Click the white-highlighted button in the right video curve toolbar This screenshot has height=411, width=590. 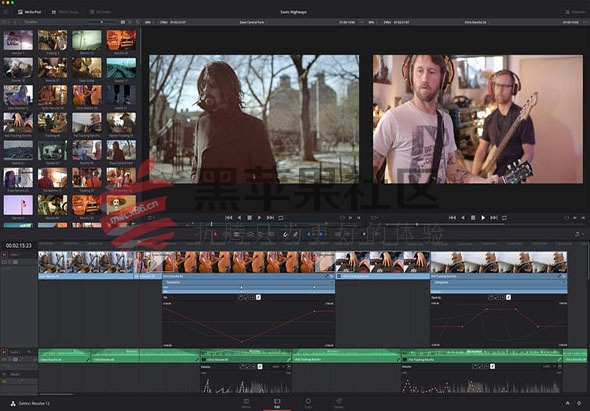[508, 297]
